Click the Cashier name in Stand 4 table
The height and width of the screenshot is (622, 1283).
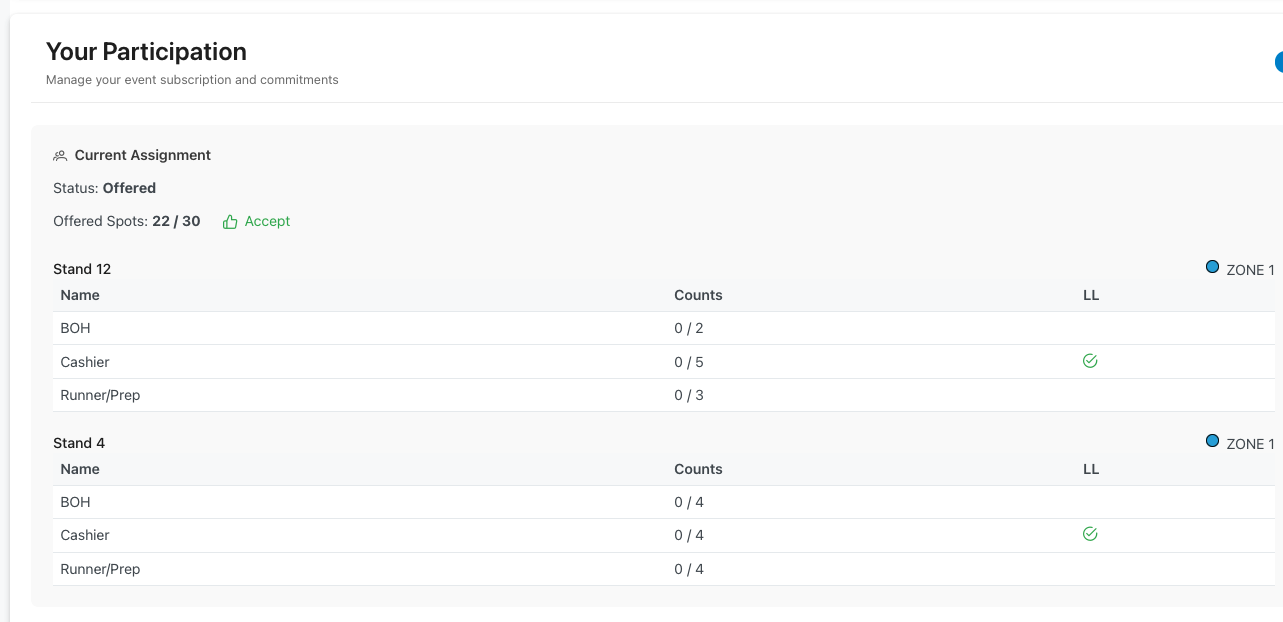point(85,535)
